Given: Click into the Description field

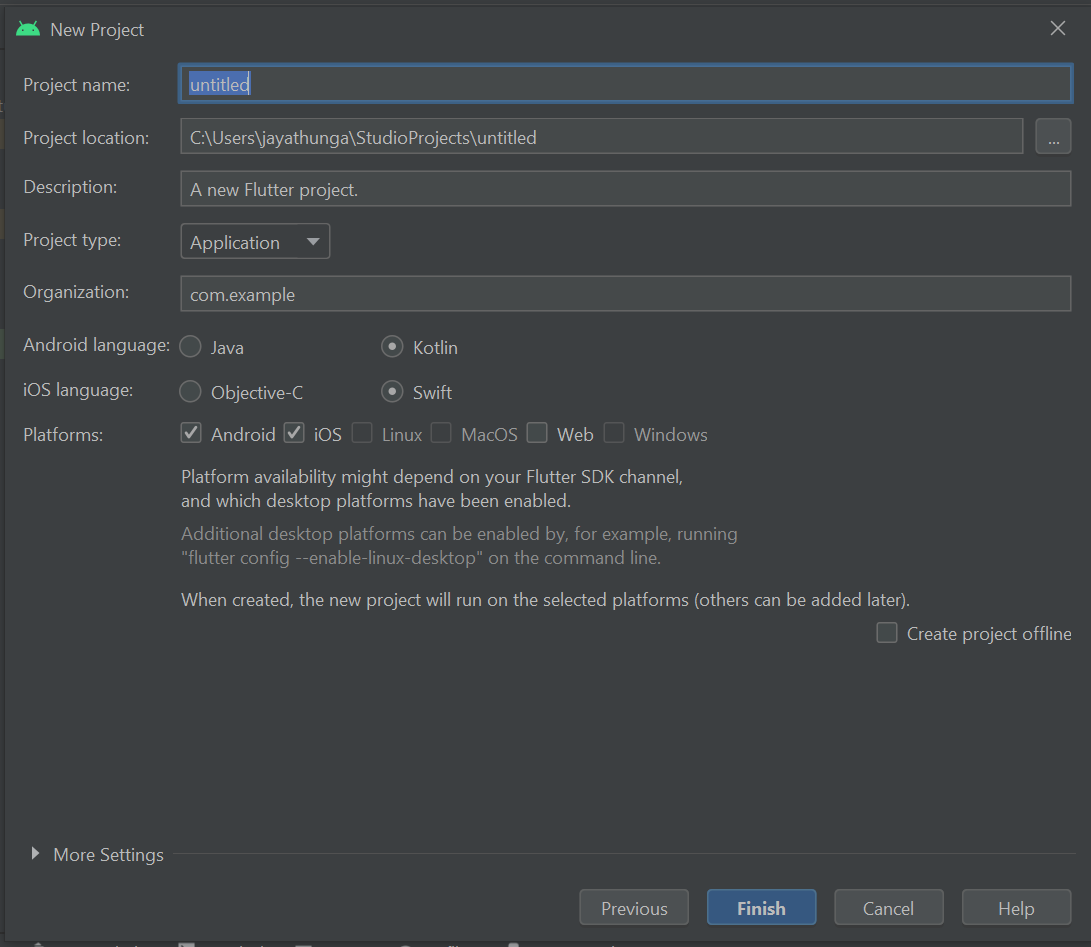Looking at the screenshot, I should click(625, 189).
